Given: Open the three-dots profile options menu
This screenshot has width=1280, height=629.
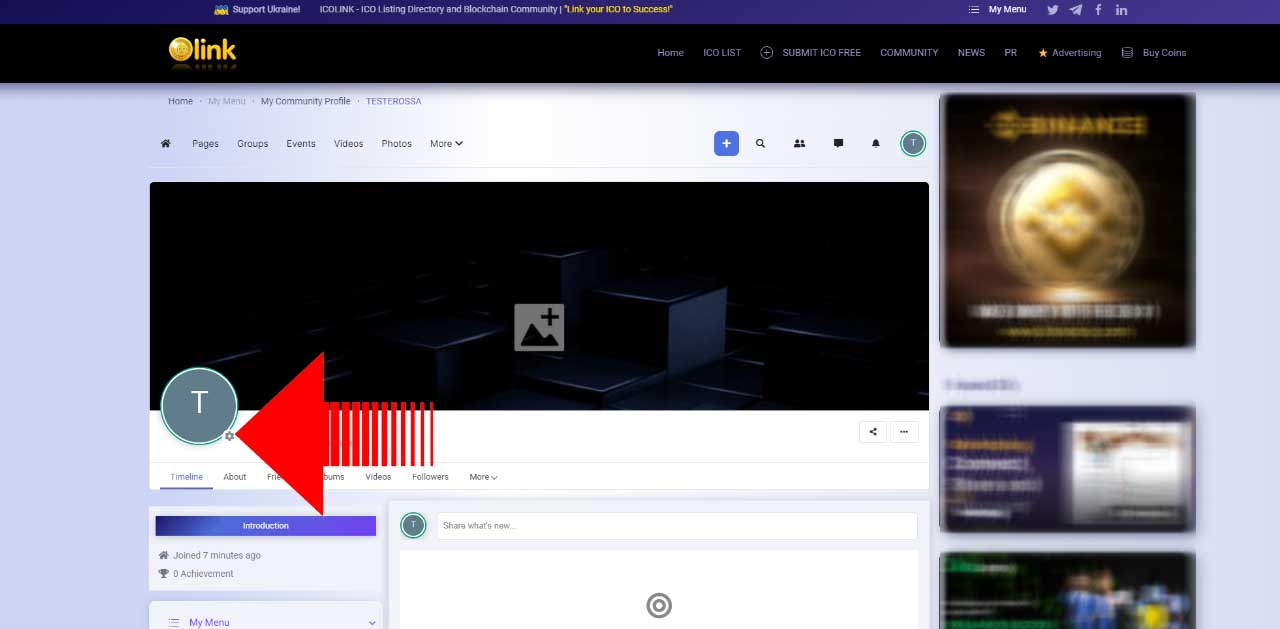Looking at the screenshot, I should pyautogui.click(x=903, y=432).
